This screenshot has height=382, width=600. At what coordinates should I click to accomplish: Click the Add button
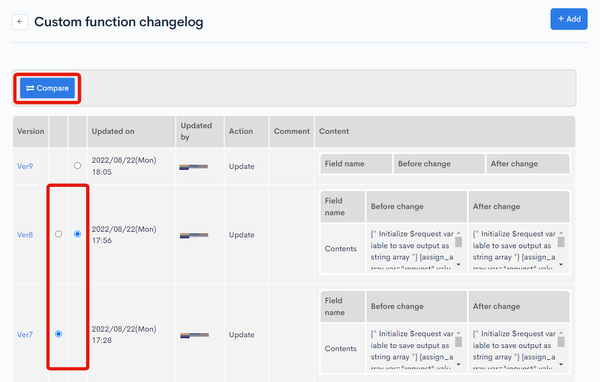pos(569,19)
